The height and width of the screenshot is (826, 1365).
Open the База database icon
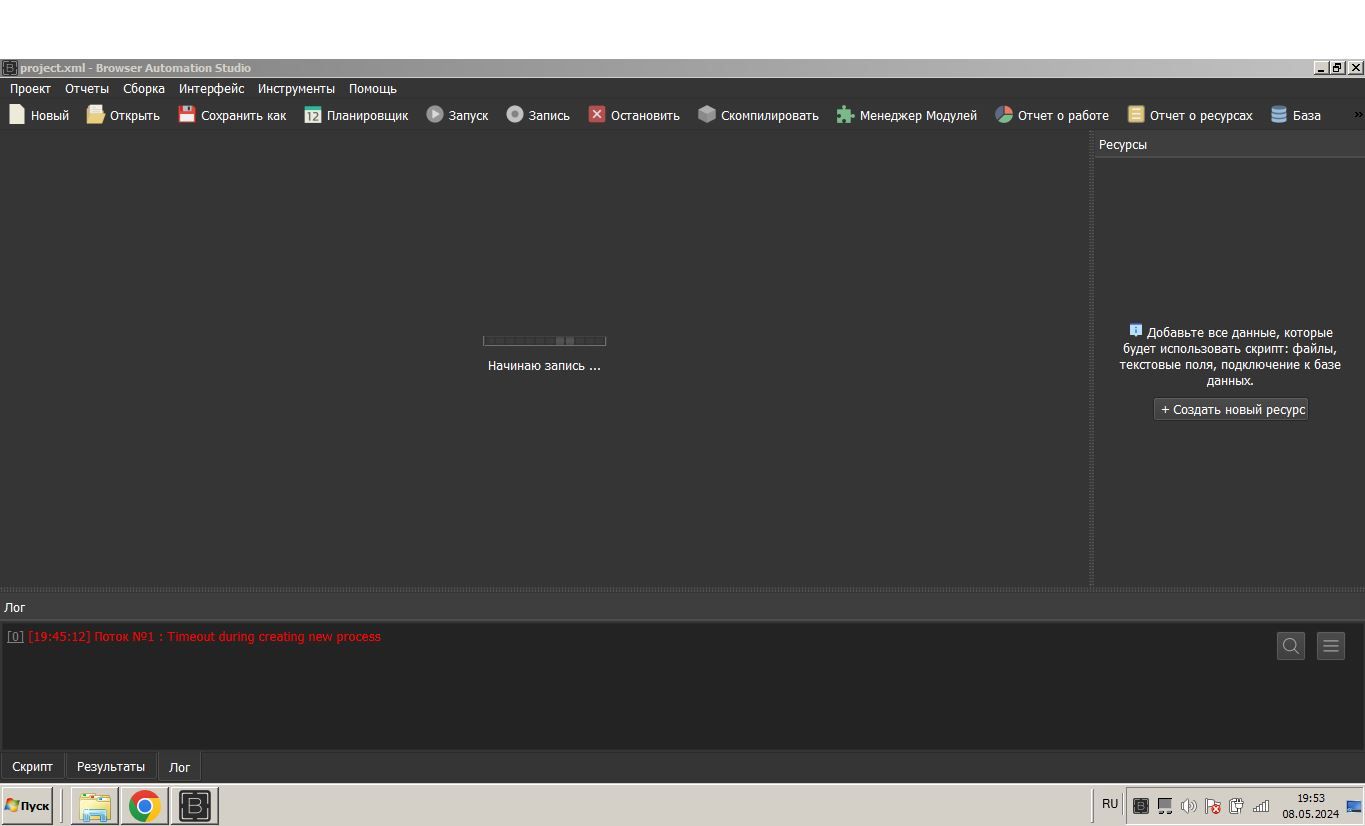(1279, 115)
